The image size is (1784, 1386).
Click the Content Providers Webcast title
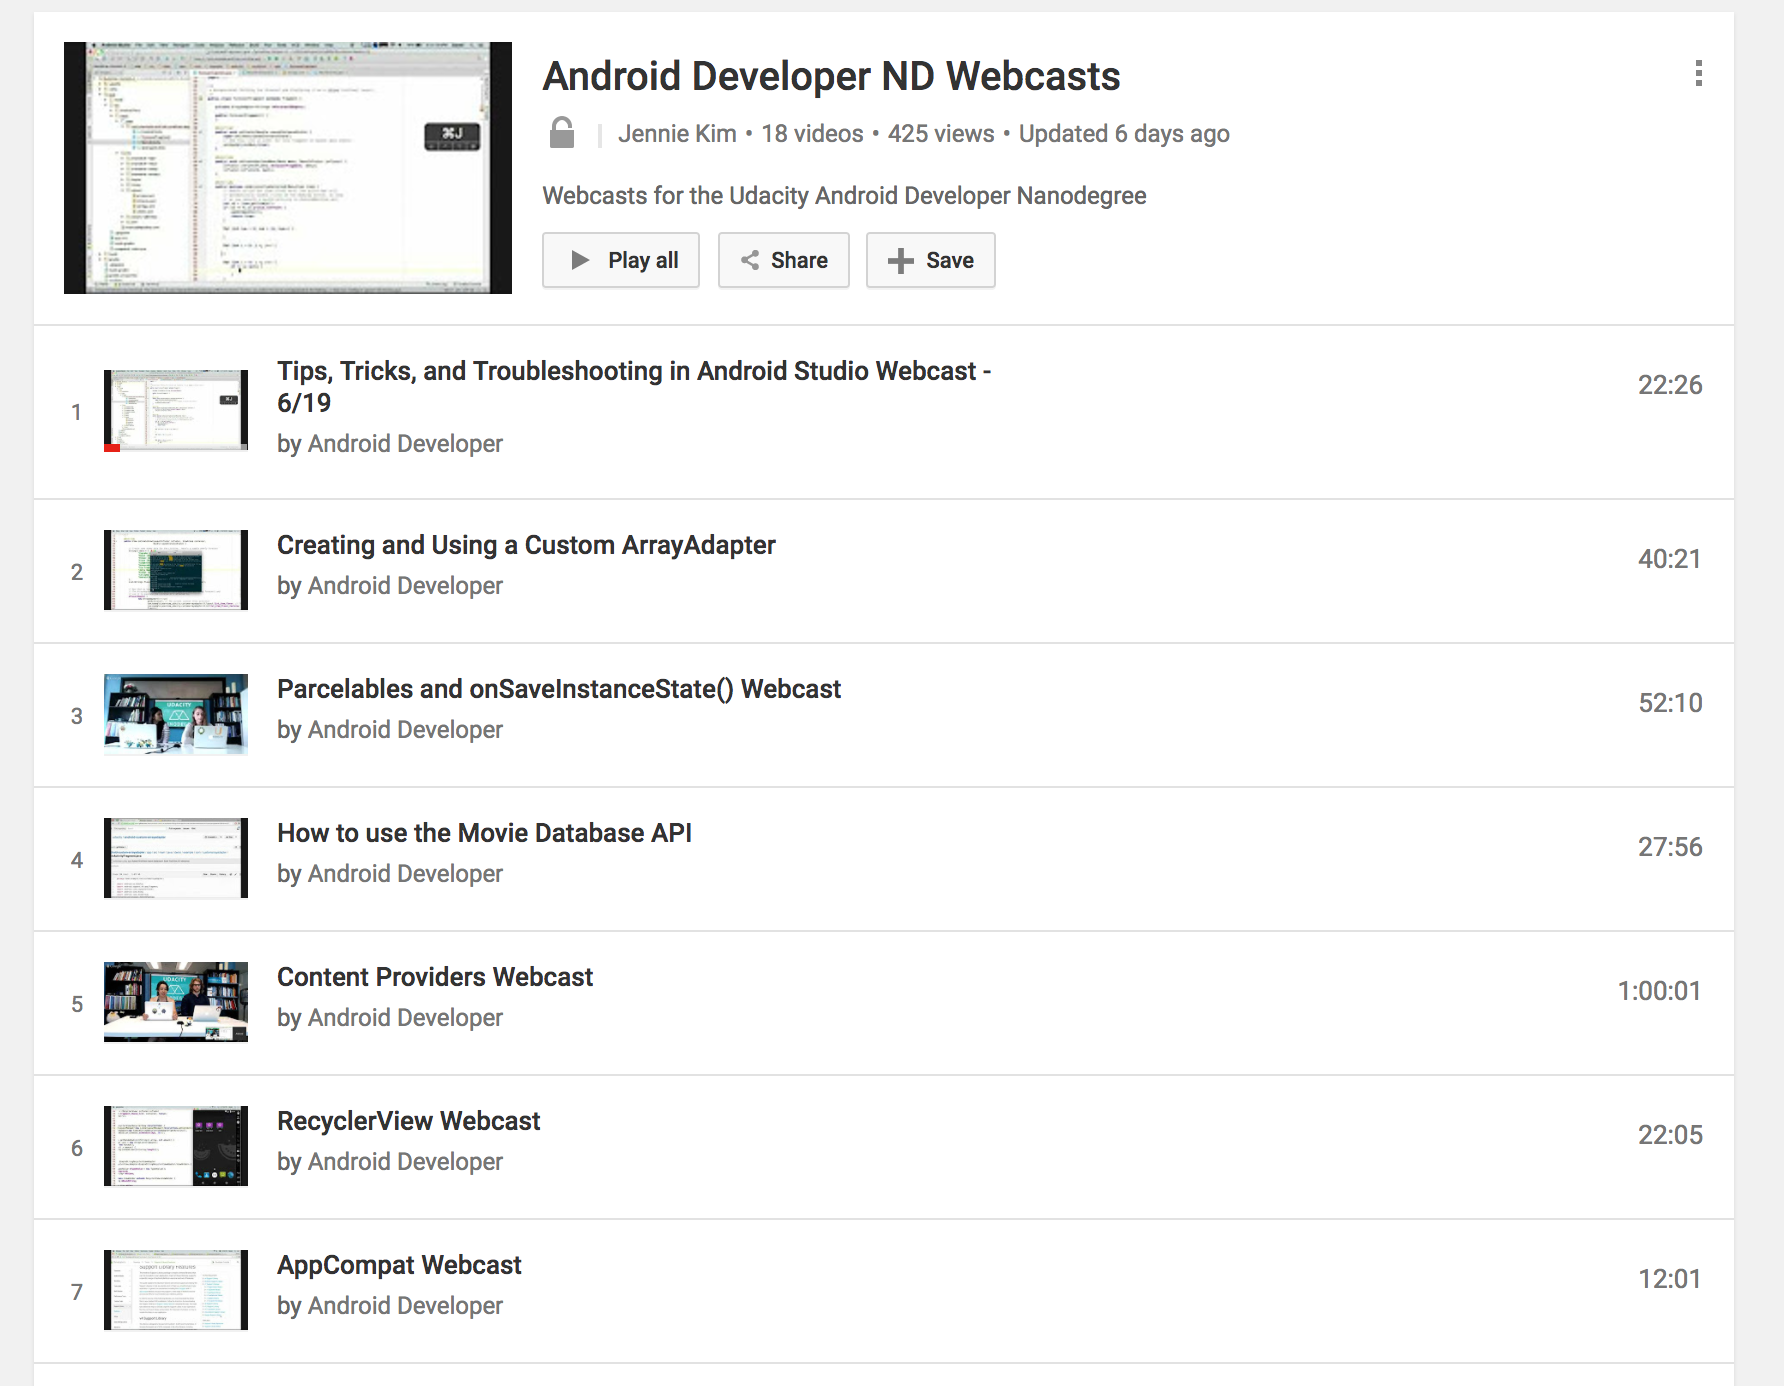(x=435, y=977)
